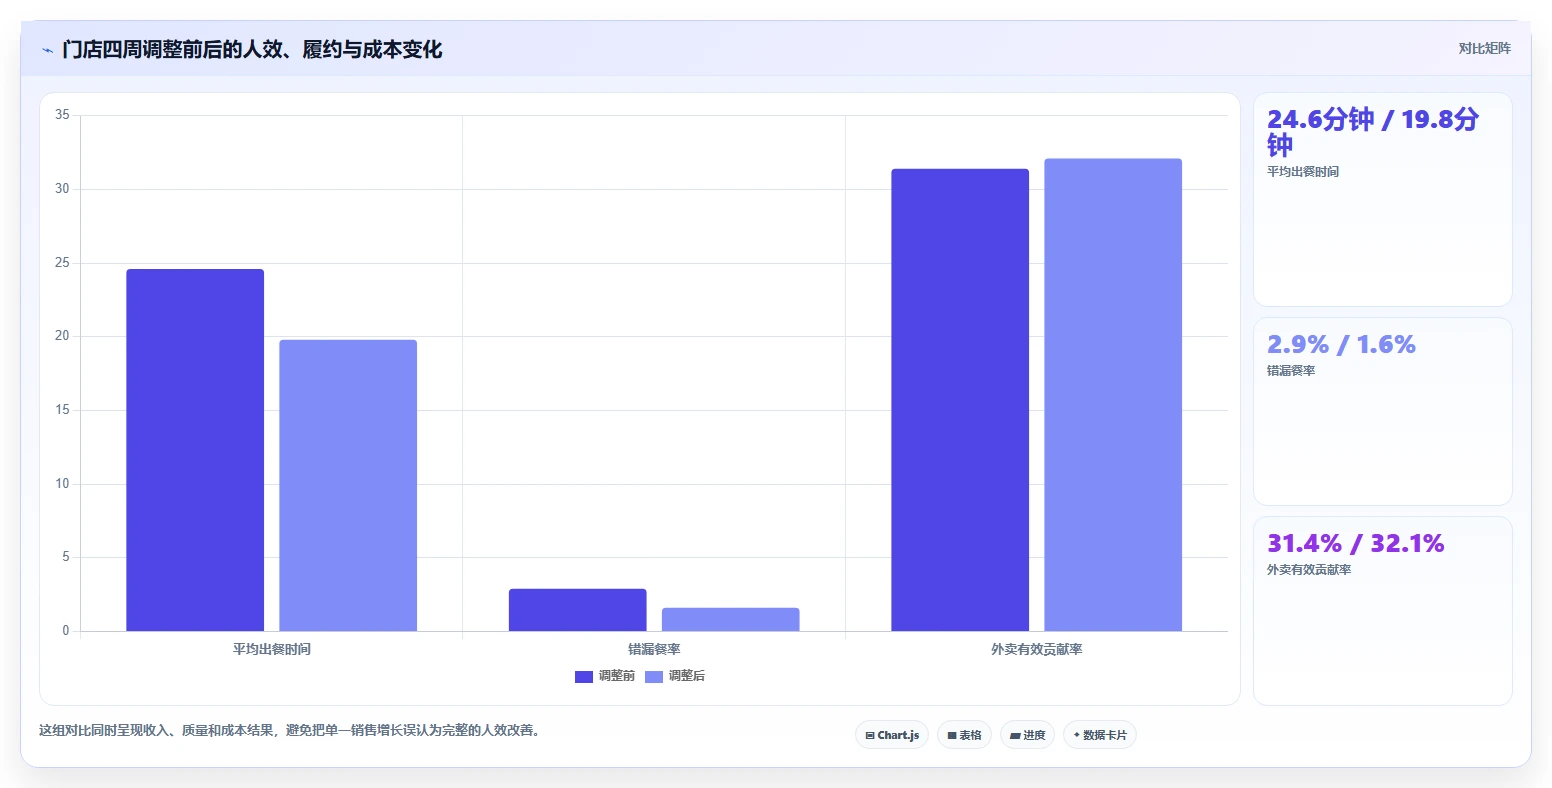
Task: Click the 错漏餐率 x-axis label
Action: 654,650
